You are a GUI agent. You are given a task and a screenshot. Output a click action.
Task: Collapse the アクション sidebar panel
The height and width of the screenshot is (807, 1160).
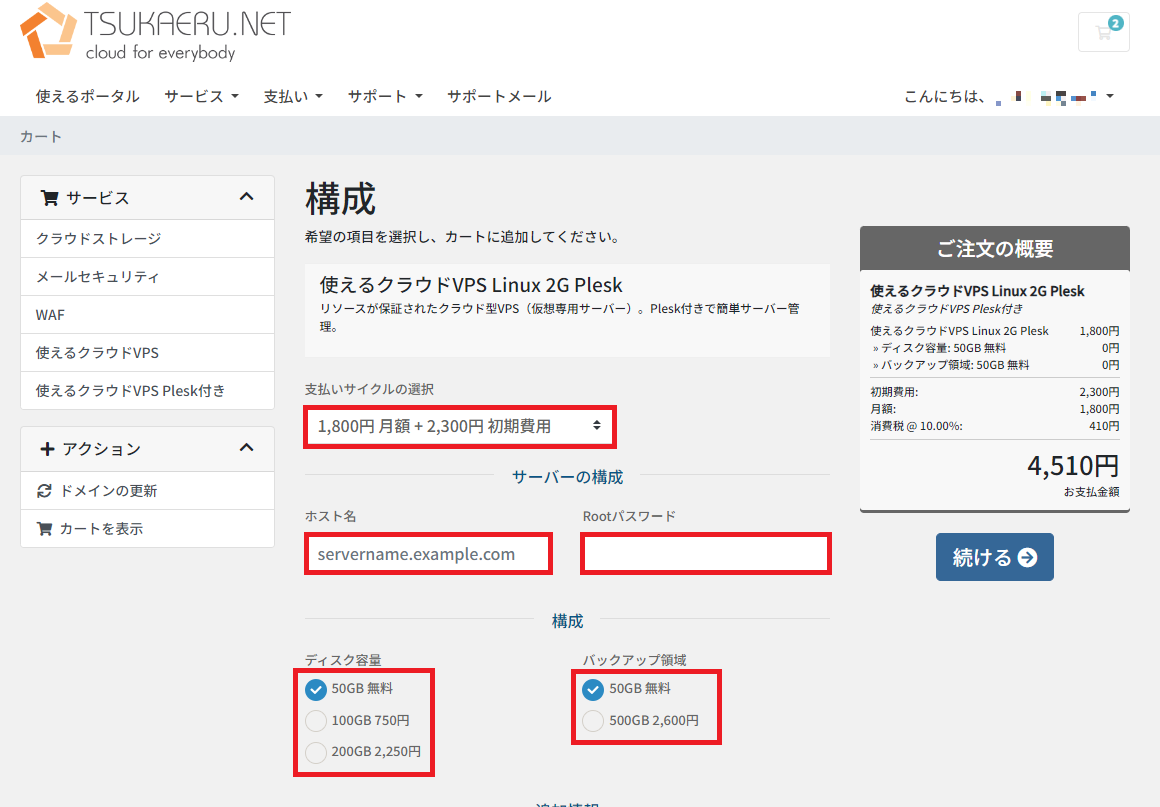[246, 448]
